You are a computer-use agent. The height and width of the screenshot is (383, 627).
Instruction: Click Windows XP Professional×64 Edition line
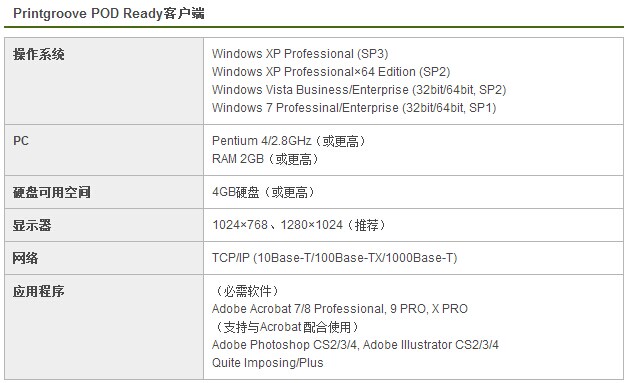tap(331, 72)
